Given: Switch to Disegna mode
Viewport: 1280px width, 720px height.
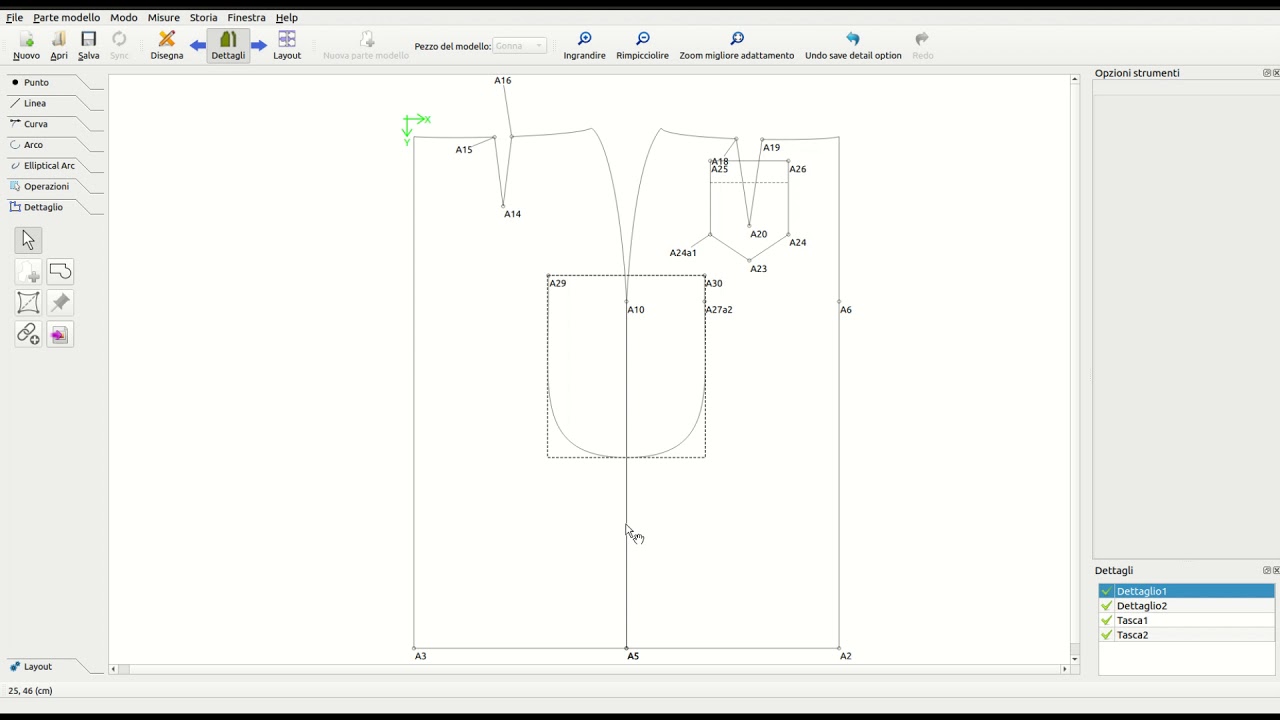Looking at the screenshot, I should pos(167,45).
